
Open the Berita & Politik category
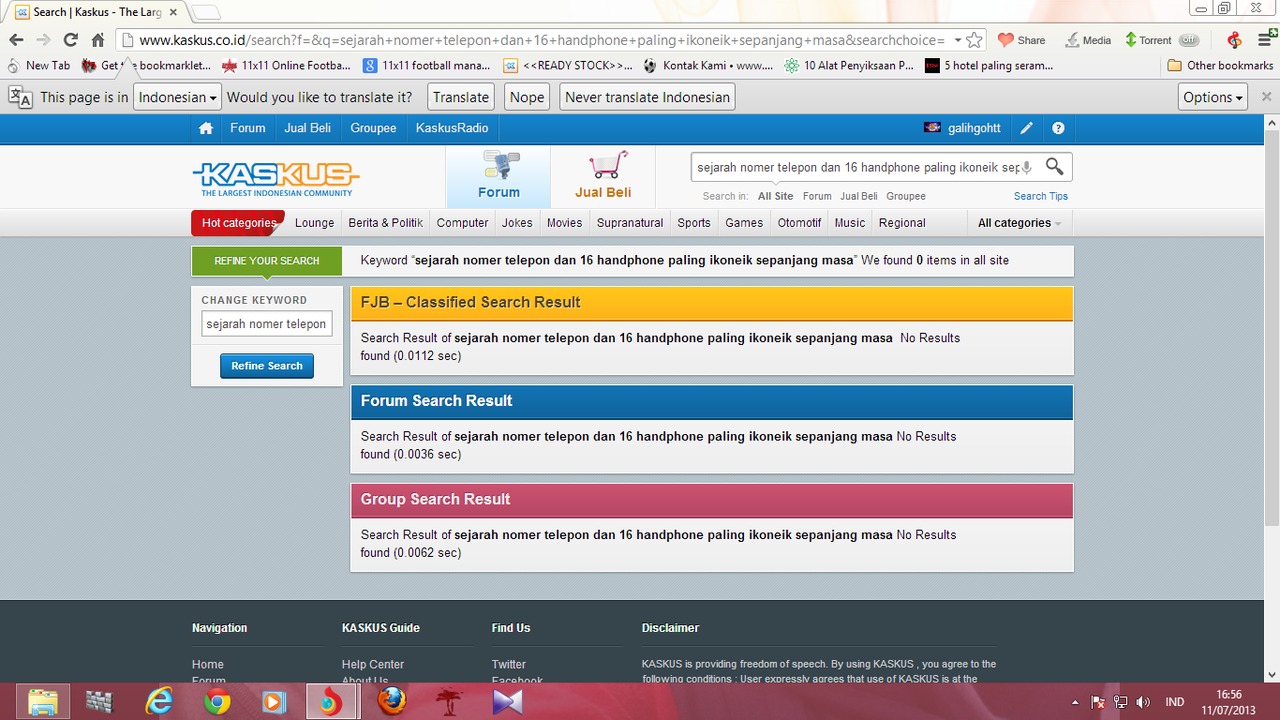[x=386, y=223]
